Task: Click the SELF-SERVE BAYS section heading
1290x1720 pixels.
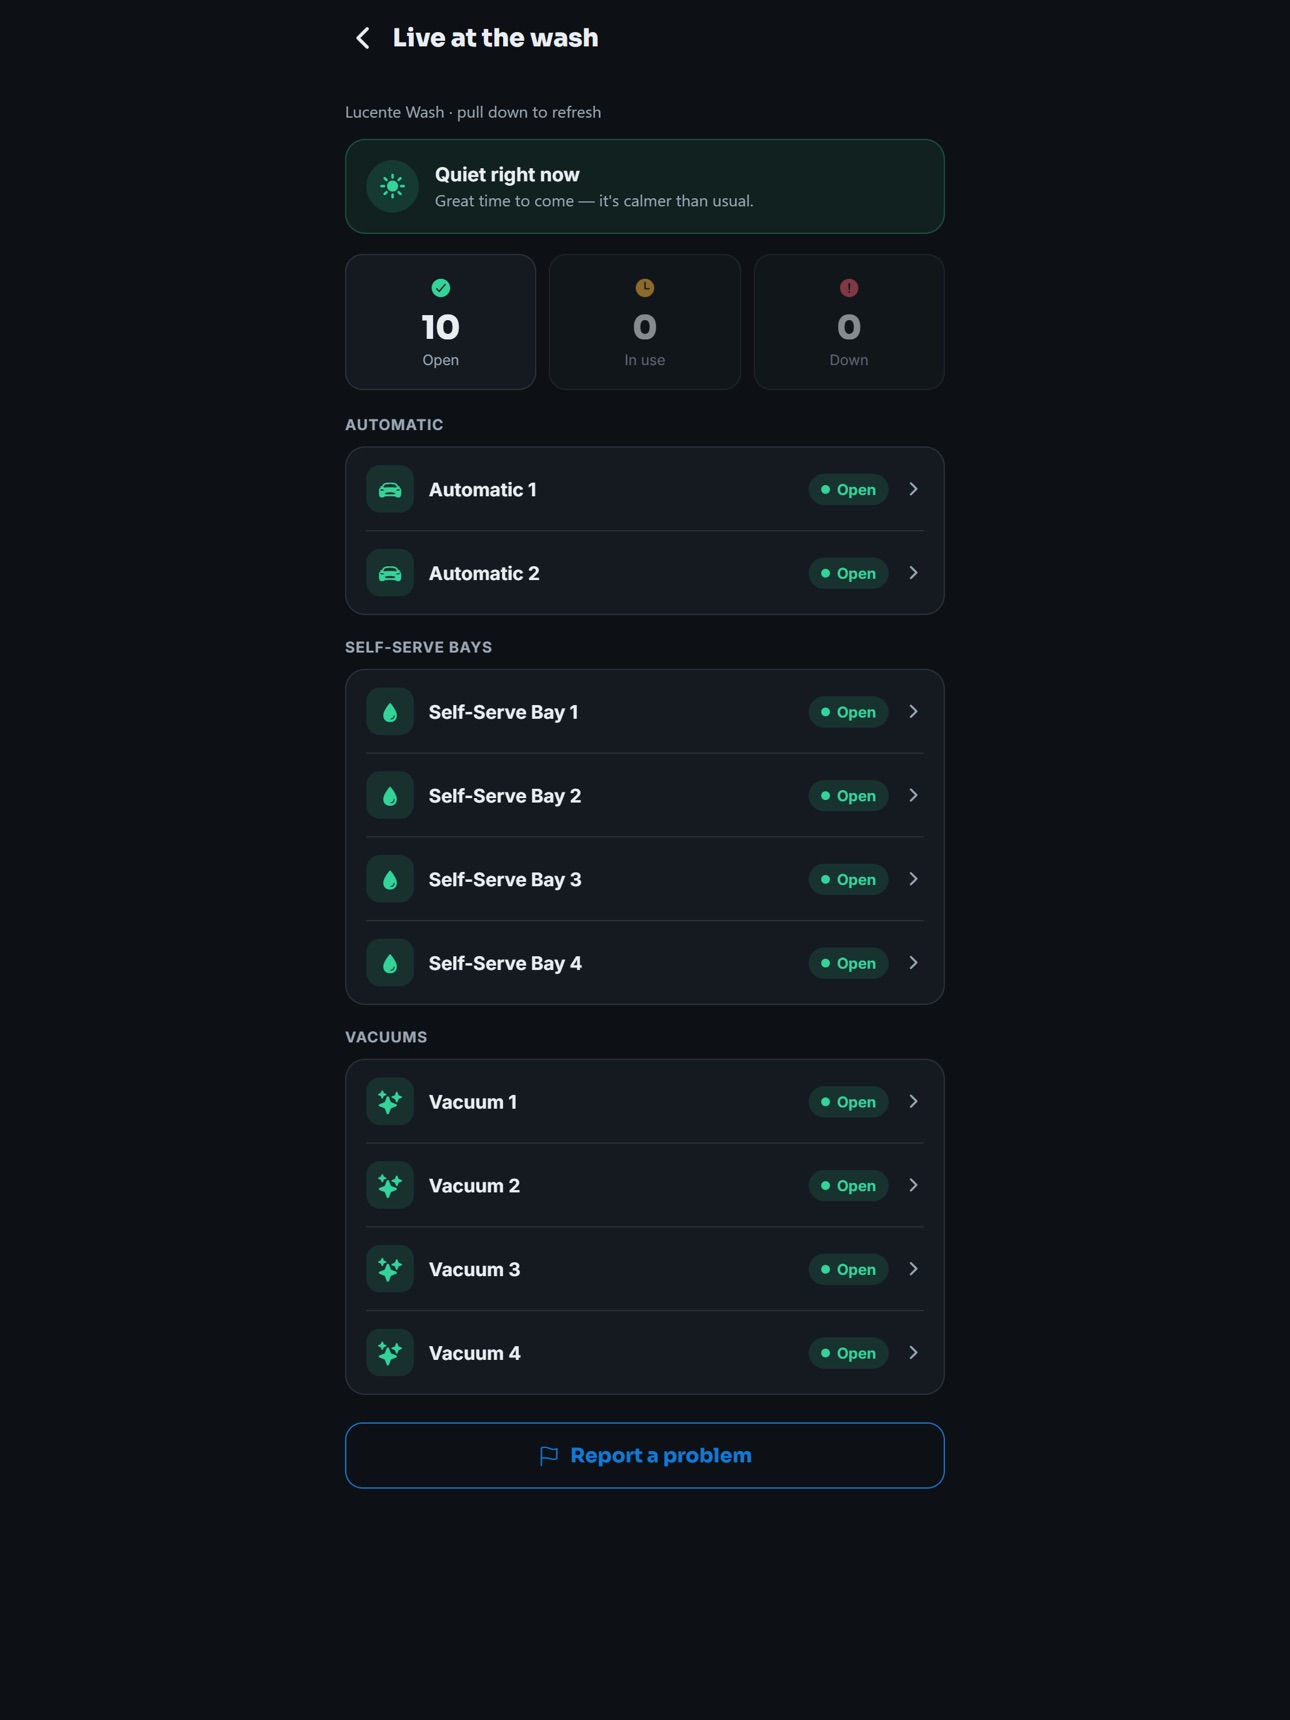Action: tap(418, 647)
